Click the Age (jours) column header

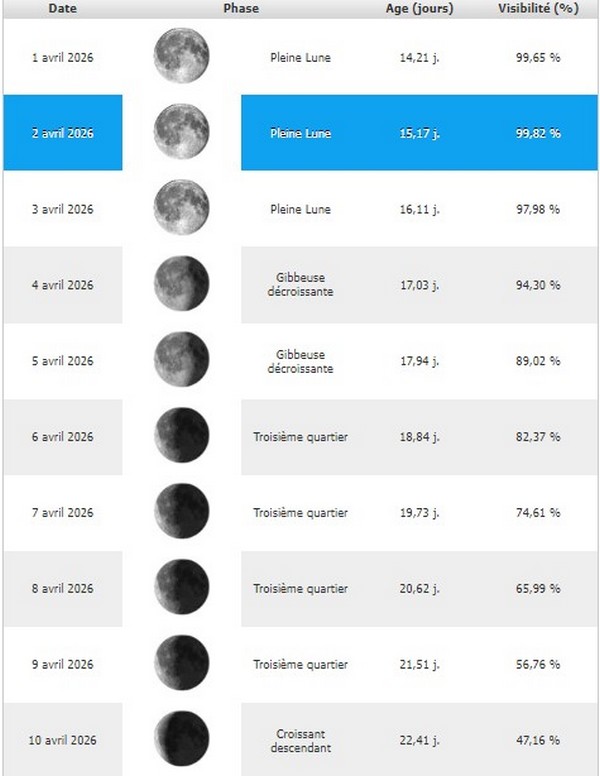coord(419,8)
